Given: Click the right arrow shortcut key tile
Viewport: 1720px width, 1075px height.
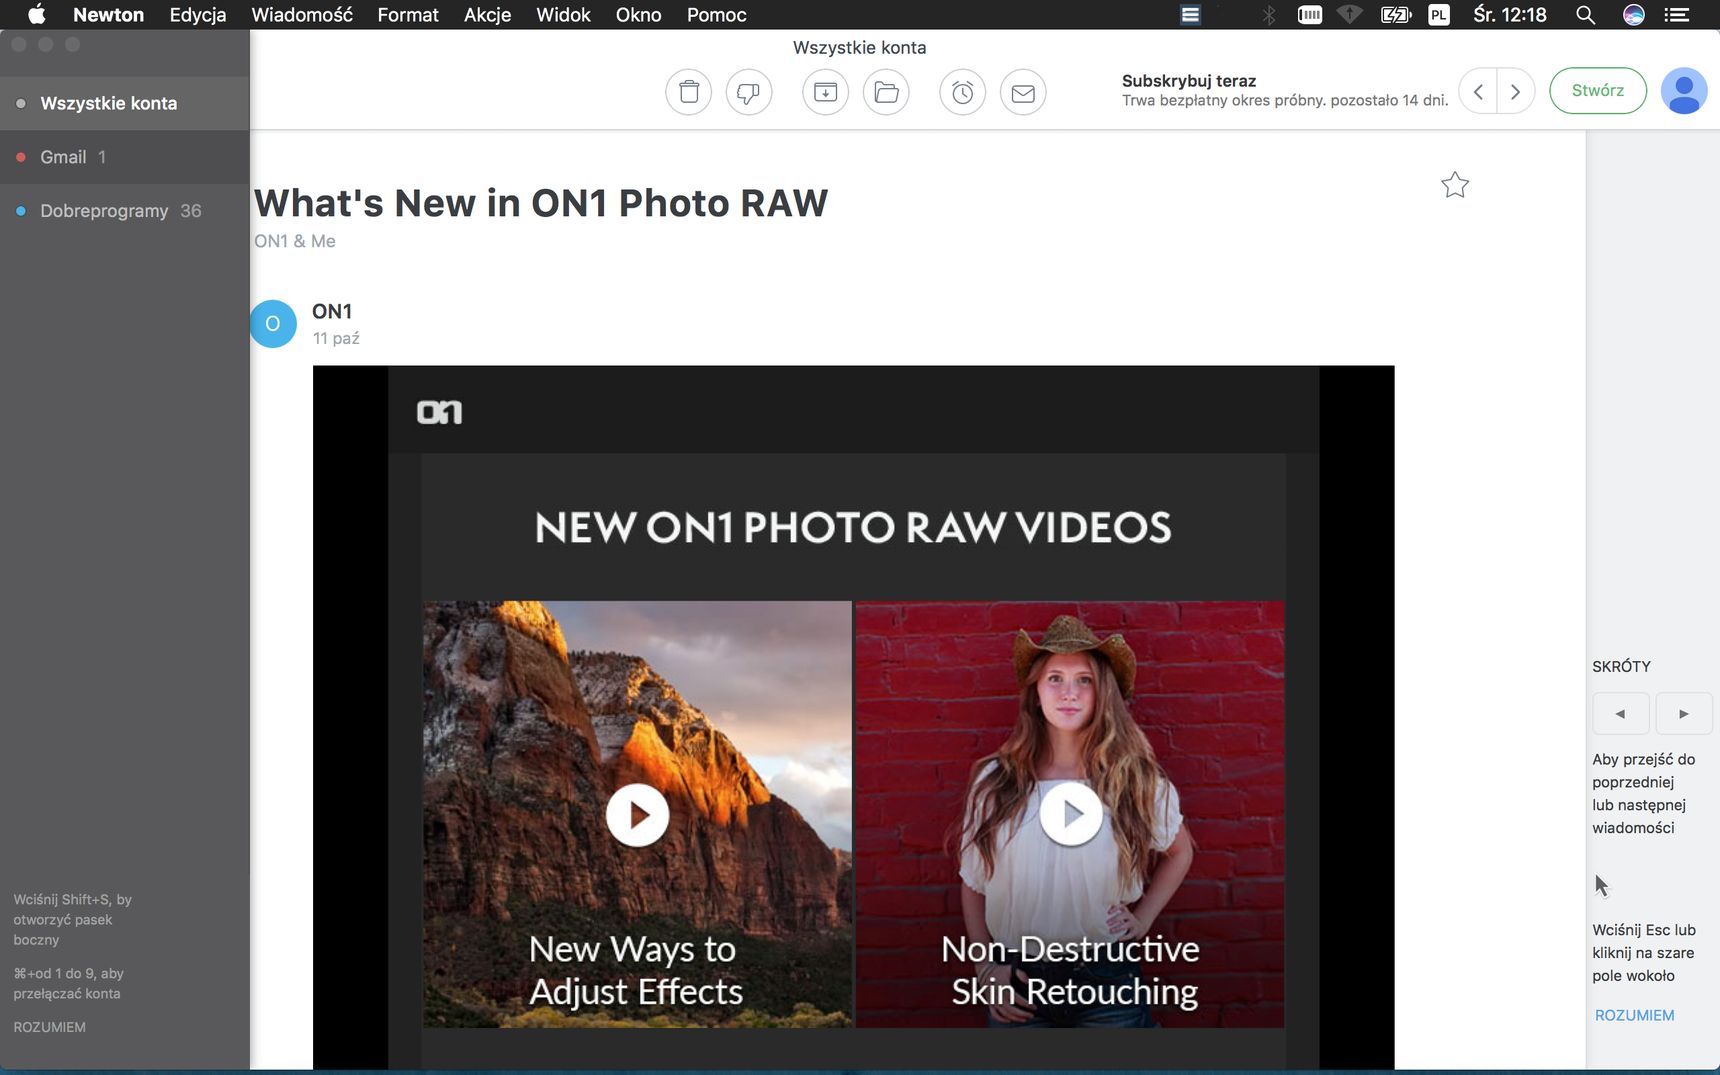Looking at the screenshot, I should pos(1684,714).
